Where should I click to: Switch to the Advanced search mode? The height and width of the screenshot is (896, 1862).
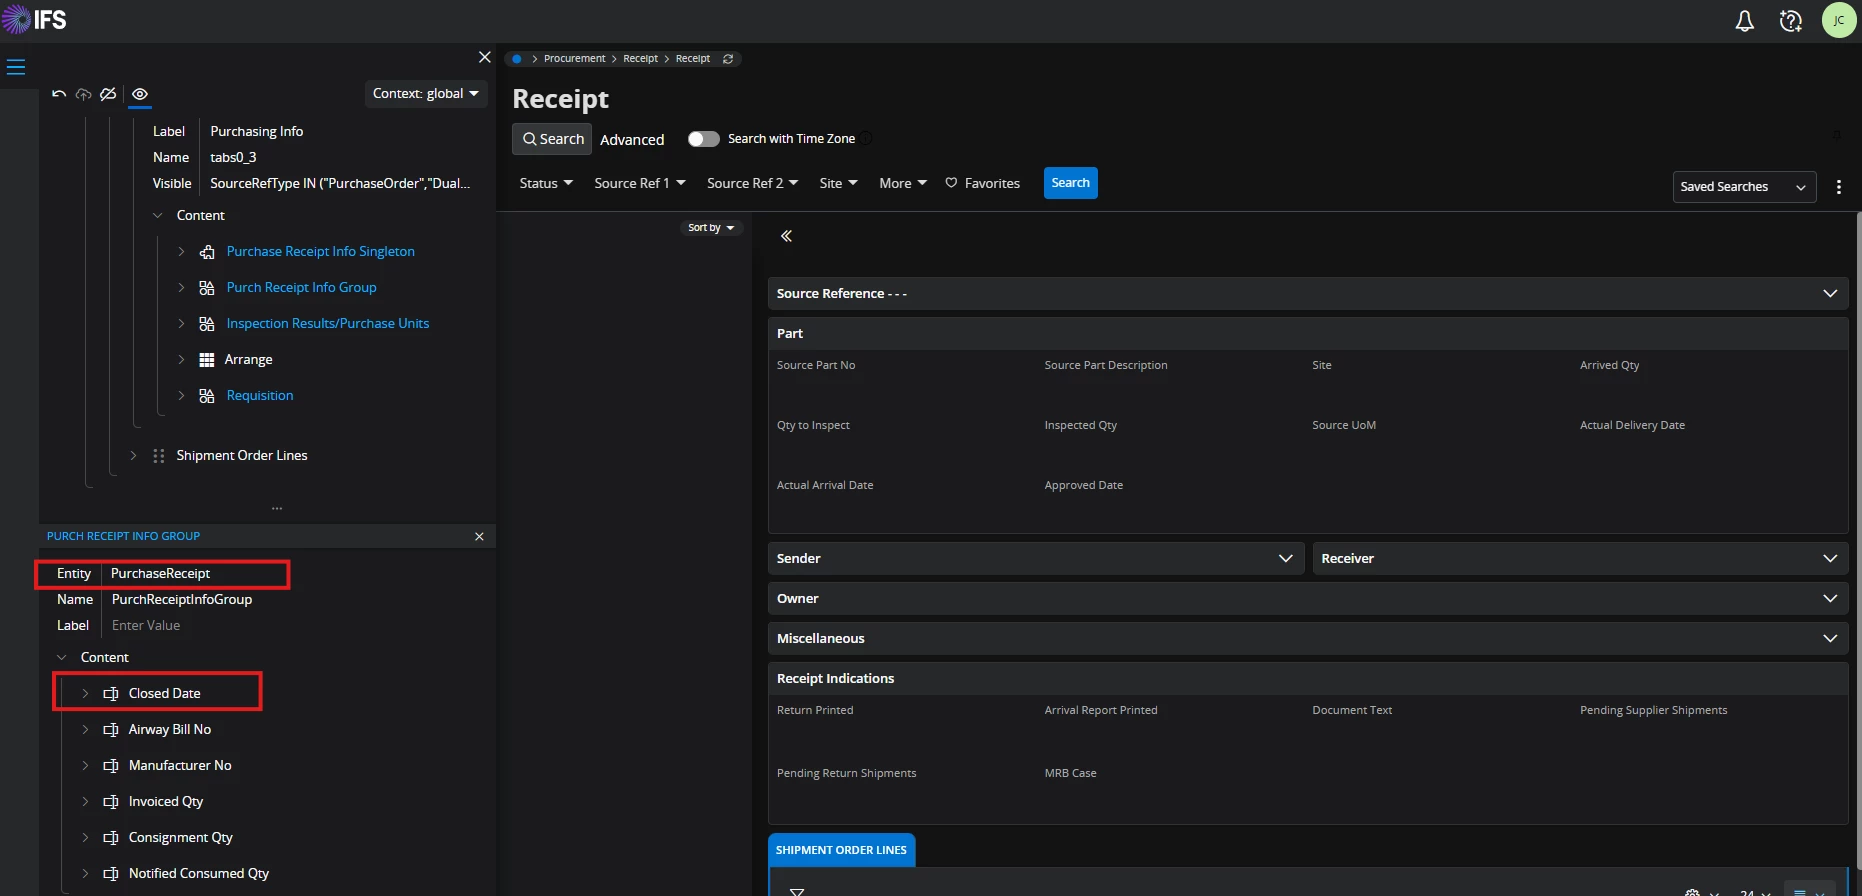632,140
